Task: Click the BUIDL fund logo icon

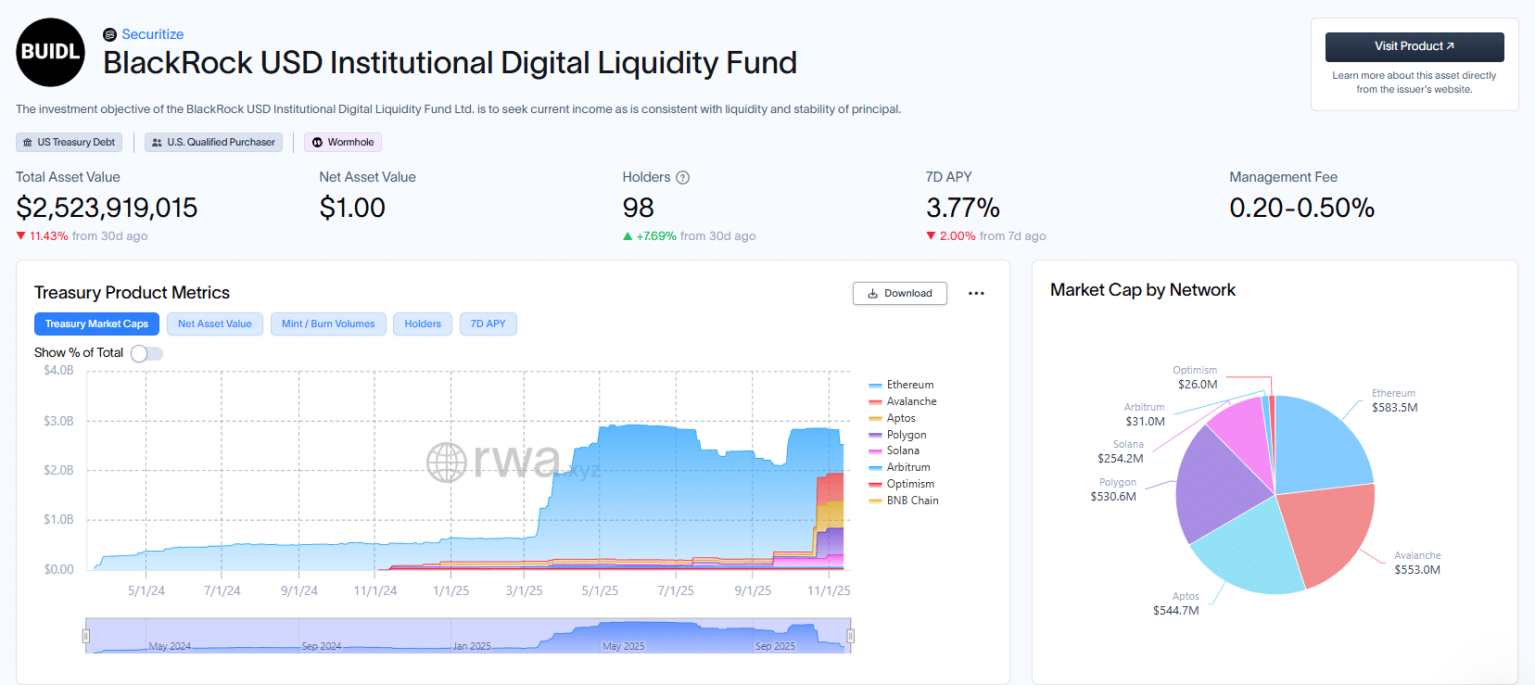Action: coord(51,53)
